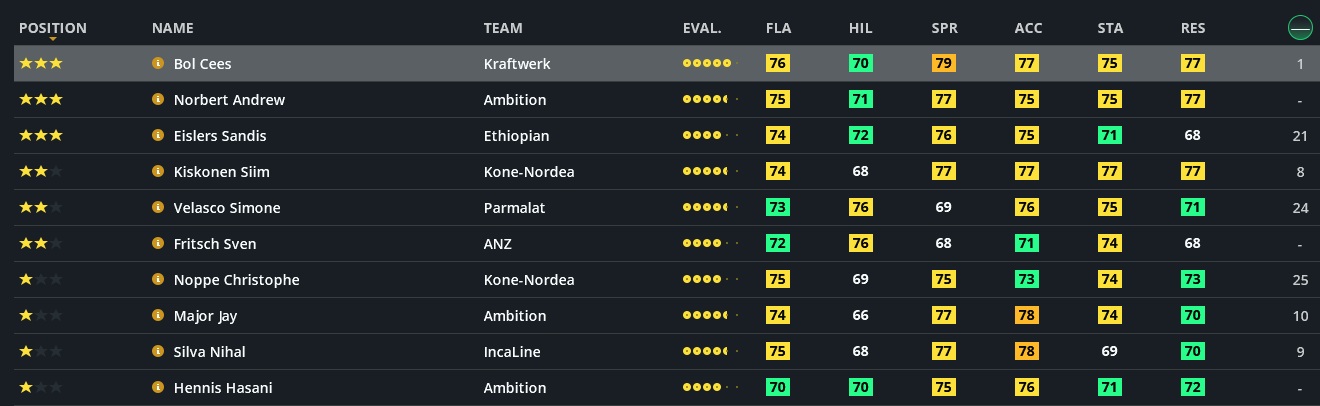This screenshot has width=1320, height=406.
Task: Click info icon beside Norbert Andrew
Action: (x=158, y=99)
